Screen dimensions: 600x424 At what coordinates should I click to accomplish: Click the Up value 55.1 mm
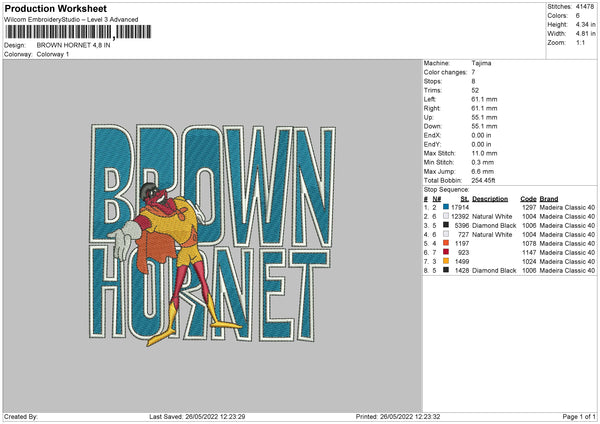tap(484, 117)
